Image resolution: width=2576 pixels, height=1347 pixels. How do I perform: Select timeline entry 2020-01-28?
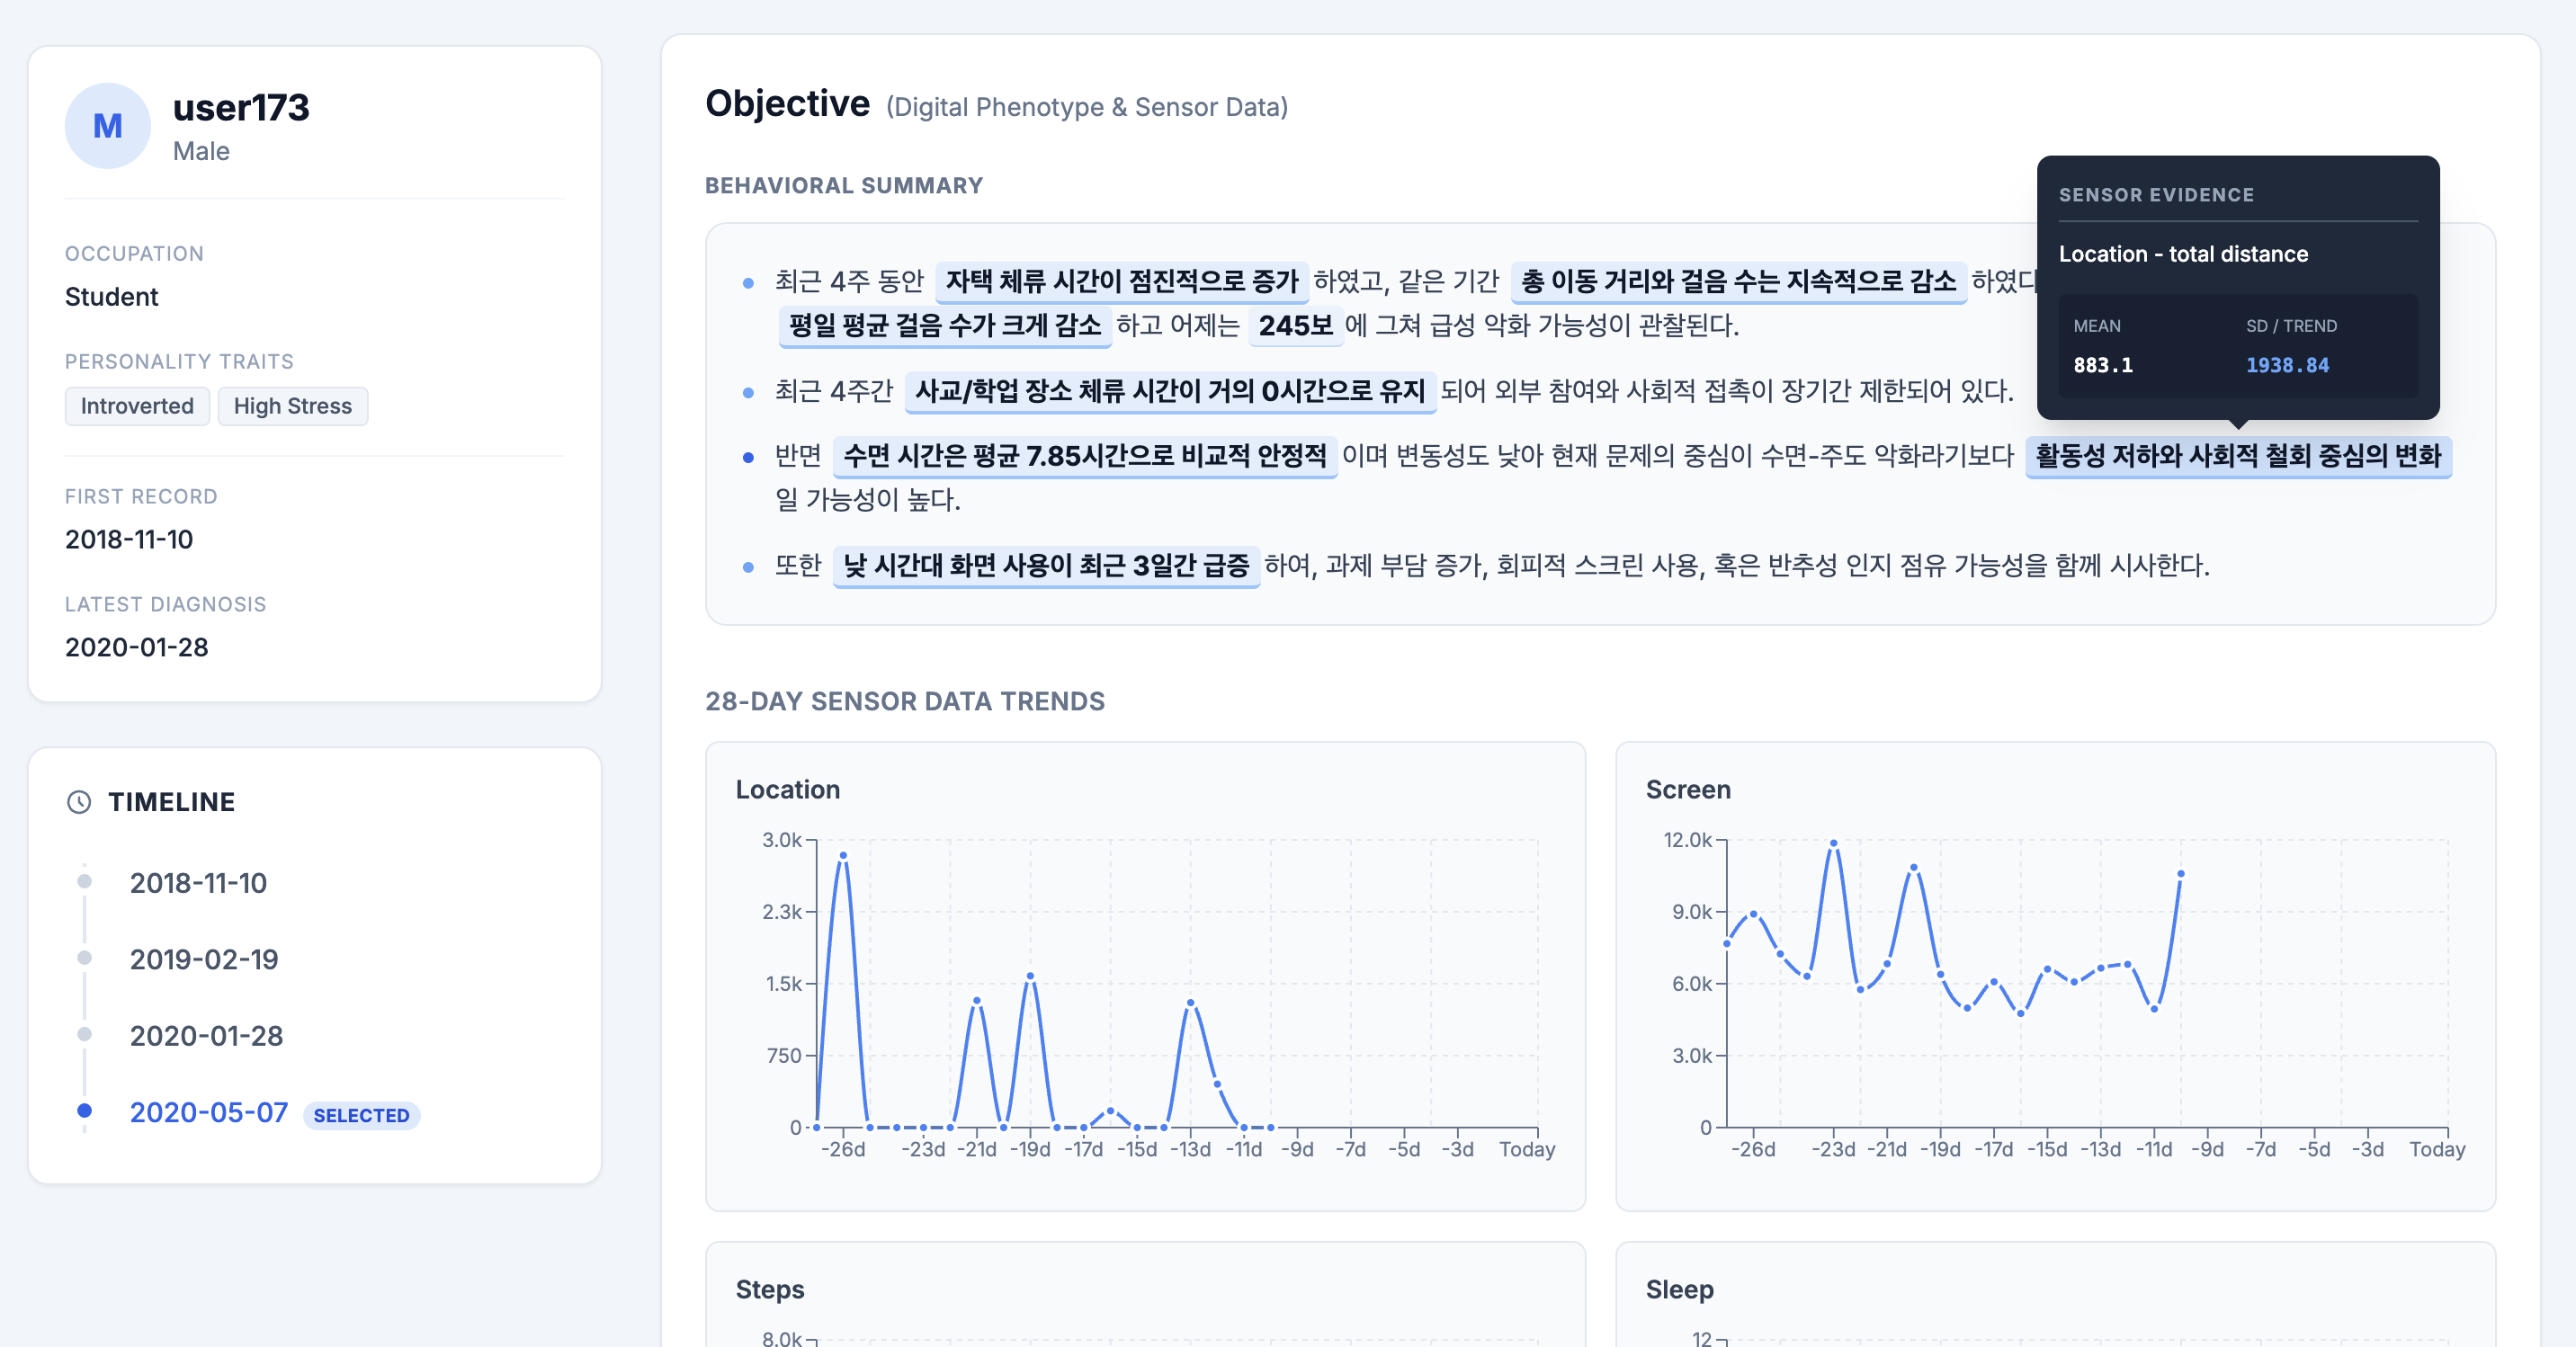[x=206, y=1036]
